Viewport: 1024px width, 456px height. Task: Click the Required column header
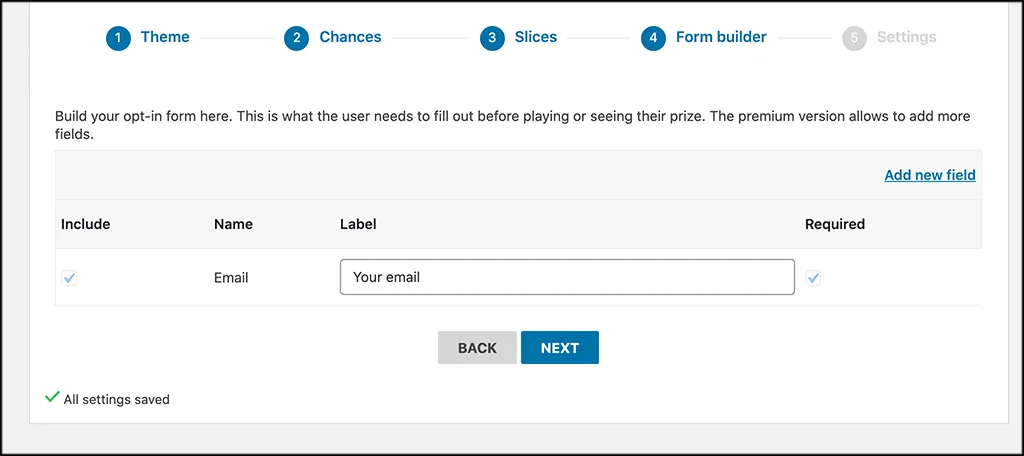point(835,224)
